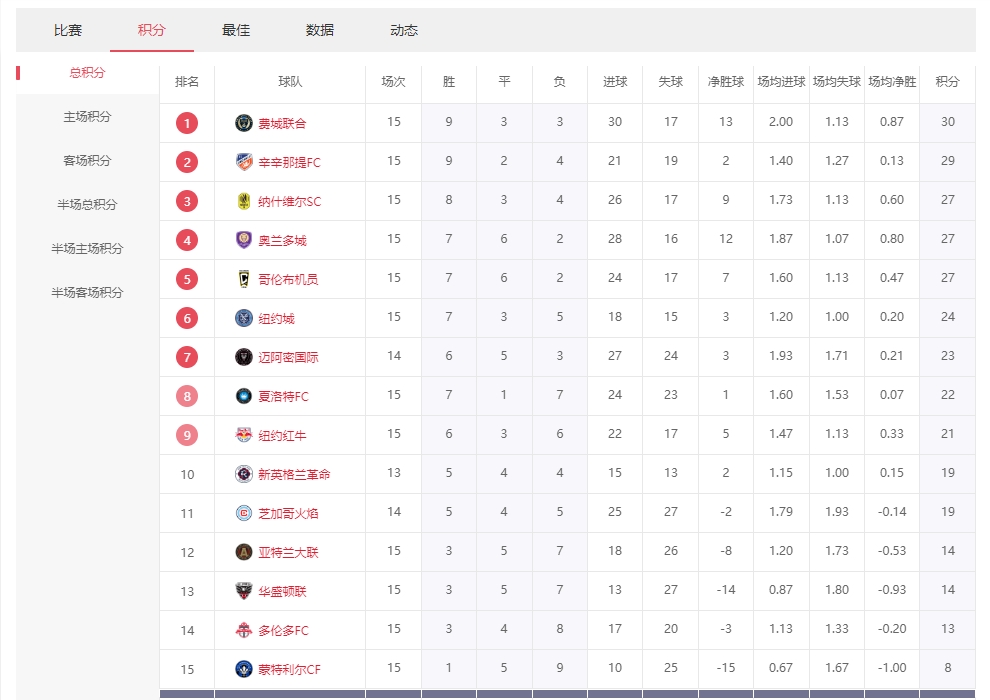The height and width of the screenshot is (700, 990).
Task: Click the Toronto FC team crest
Action: click(x=243, y=630)
